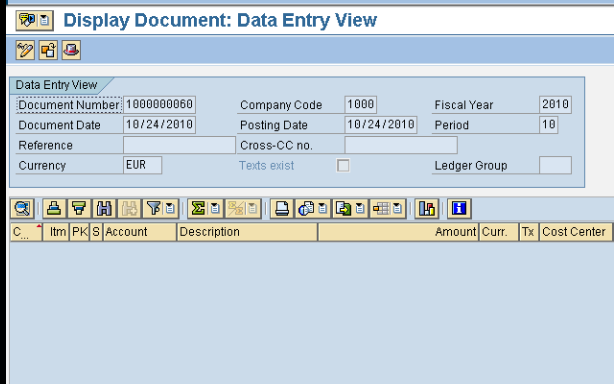Click the Document Number field
This screenshot has height=384, width=614.
[x=159, y=105]
